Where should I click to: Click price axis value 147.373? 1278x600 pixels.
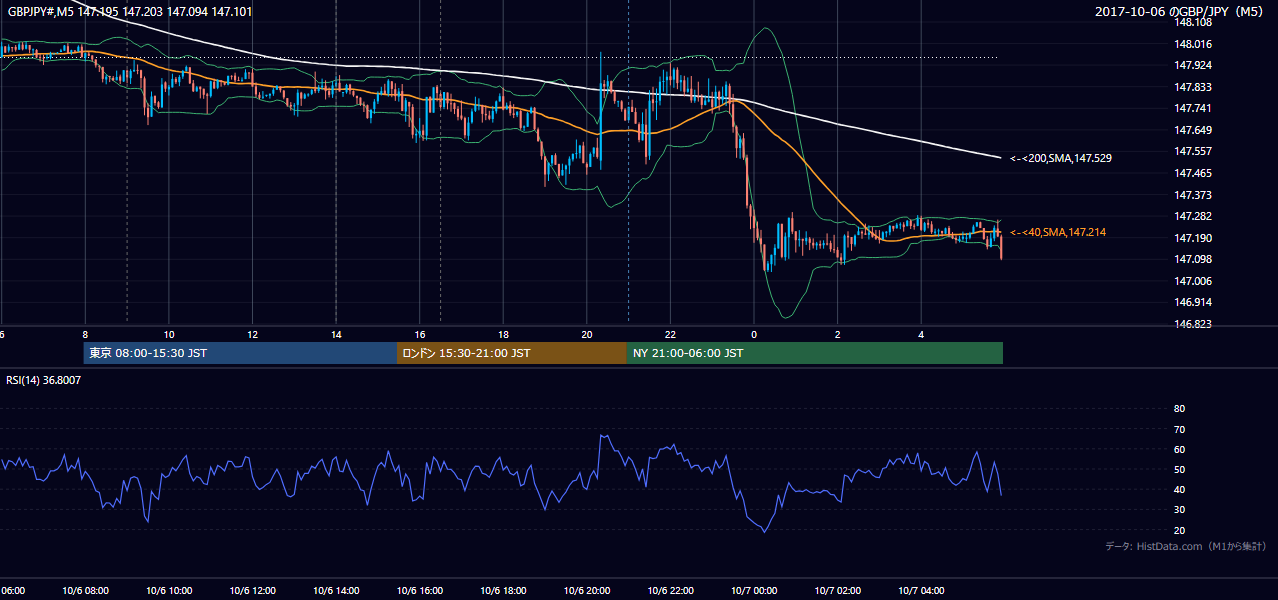[x=1193, y=195]
